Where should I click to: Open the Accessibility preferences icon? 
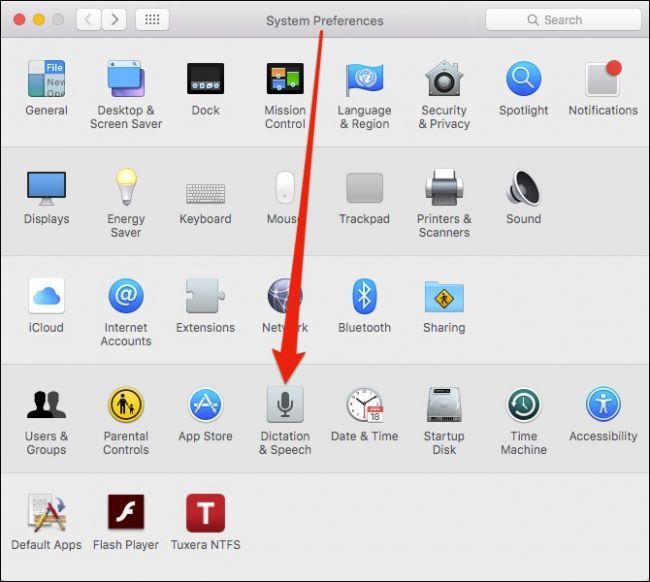(603, 405)
